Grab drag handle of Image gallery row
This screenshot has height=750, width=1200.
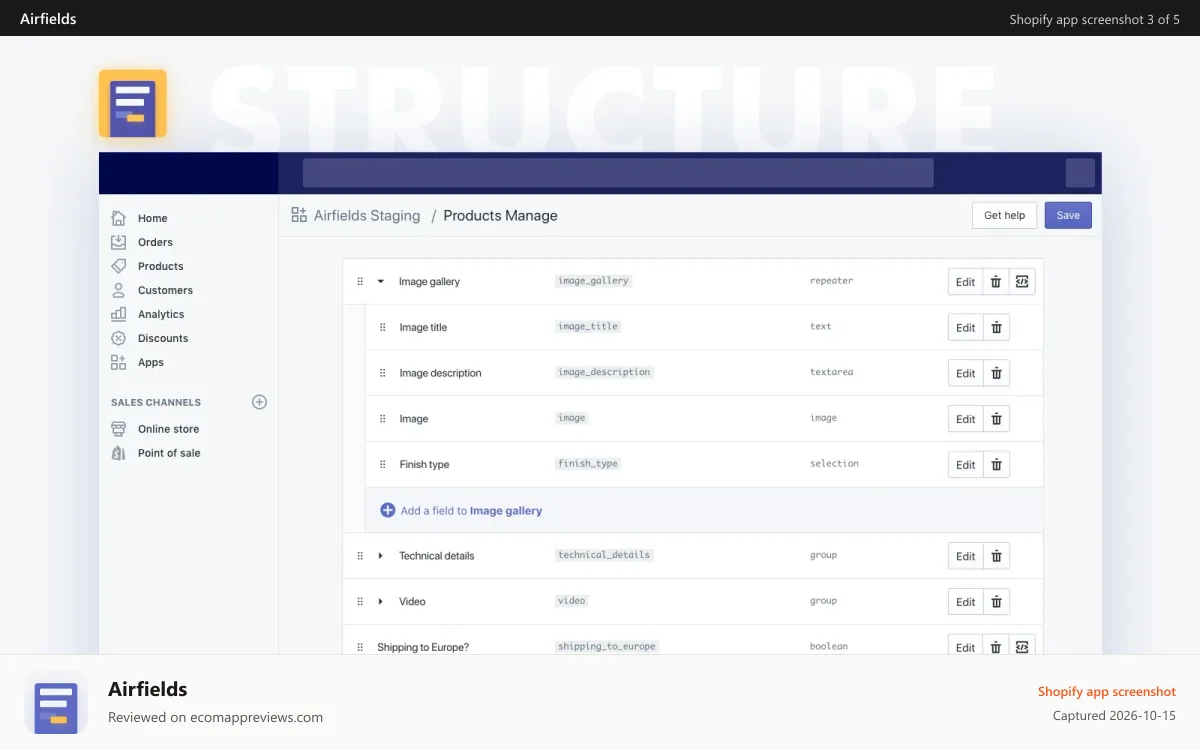click(360, 282)
